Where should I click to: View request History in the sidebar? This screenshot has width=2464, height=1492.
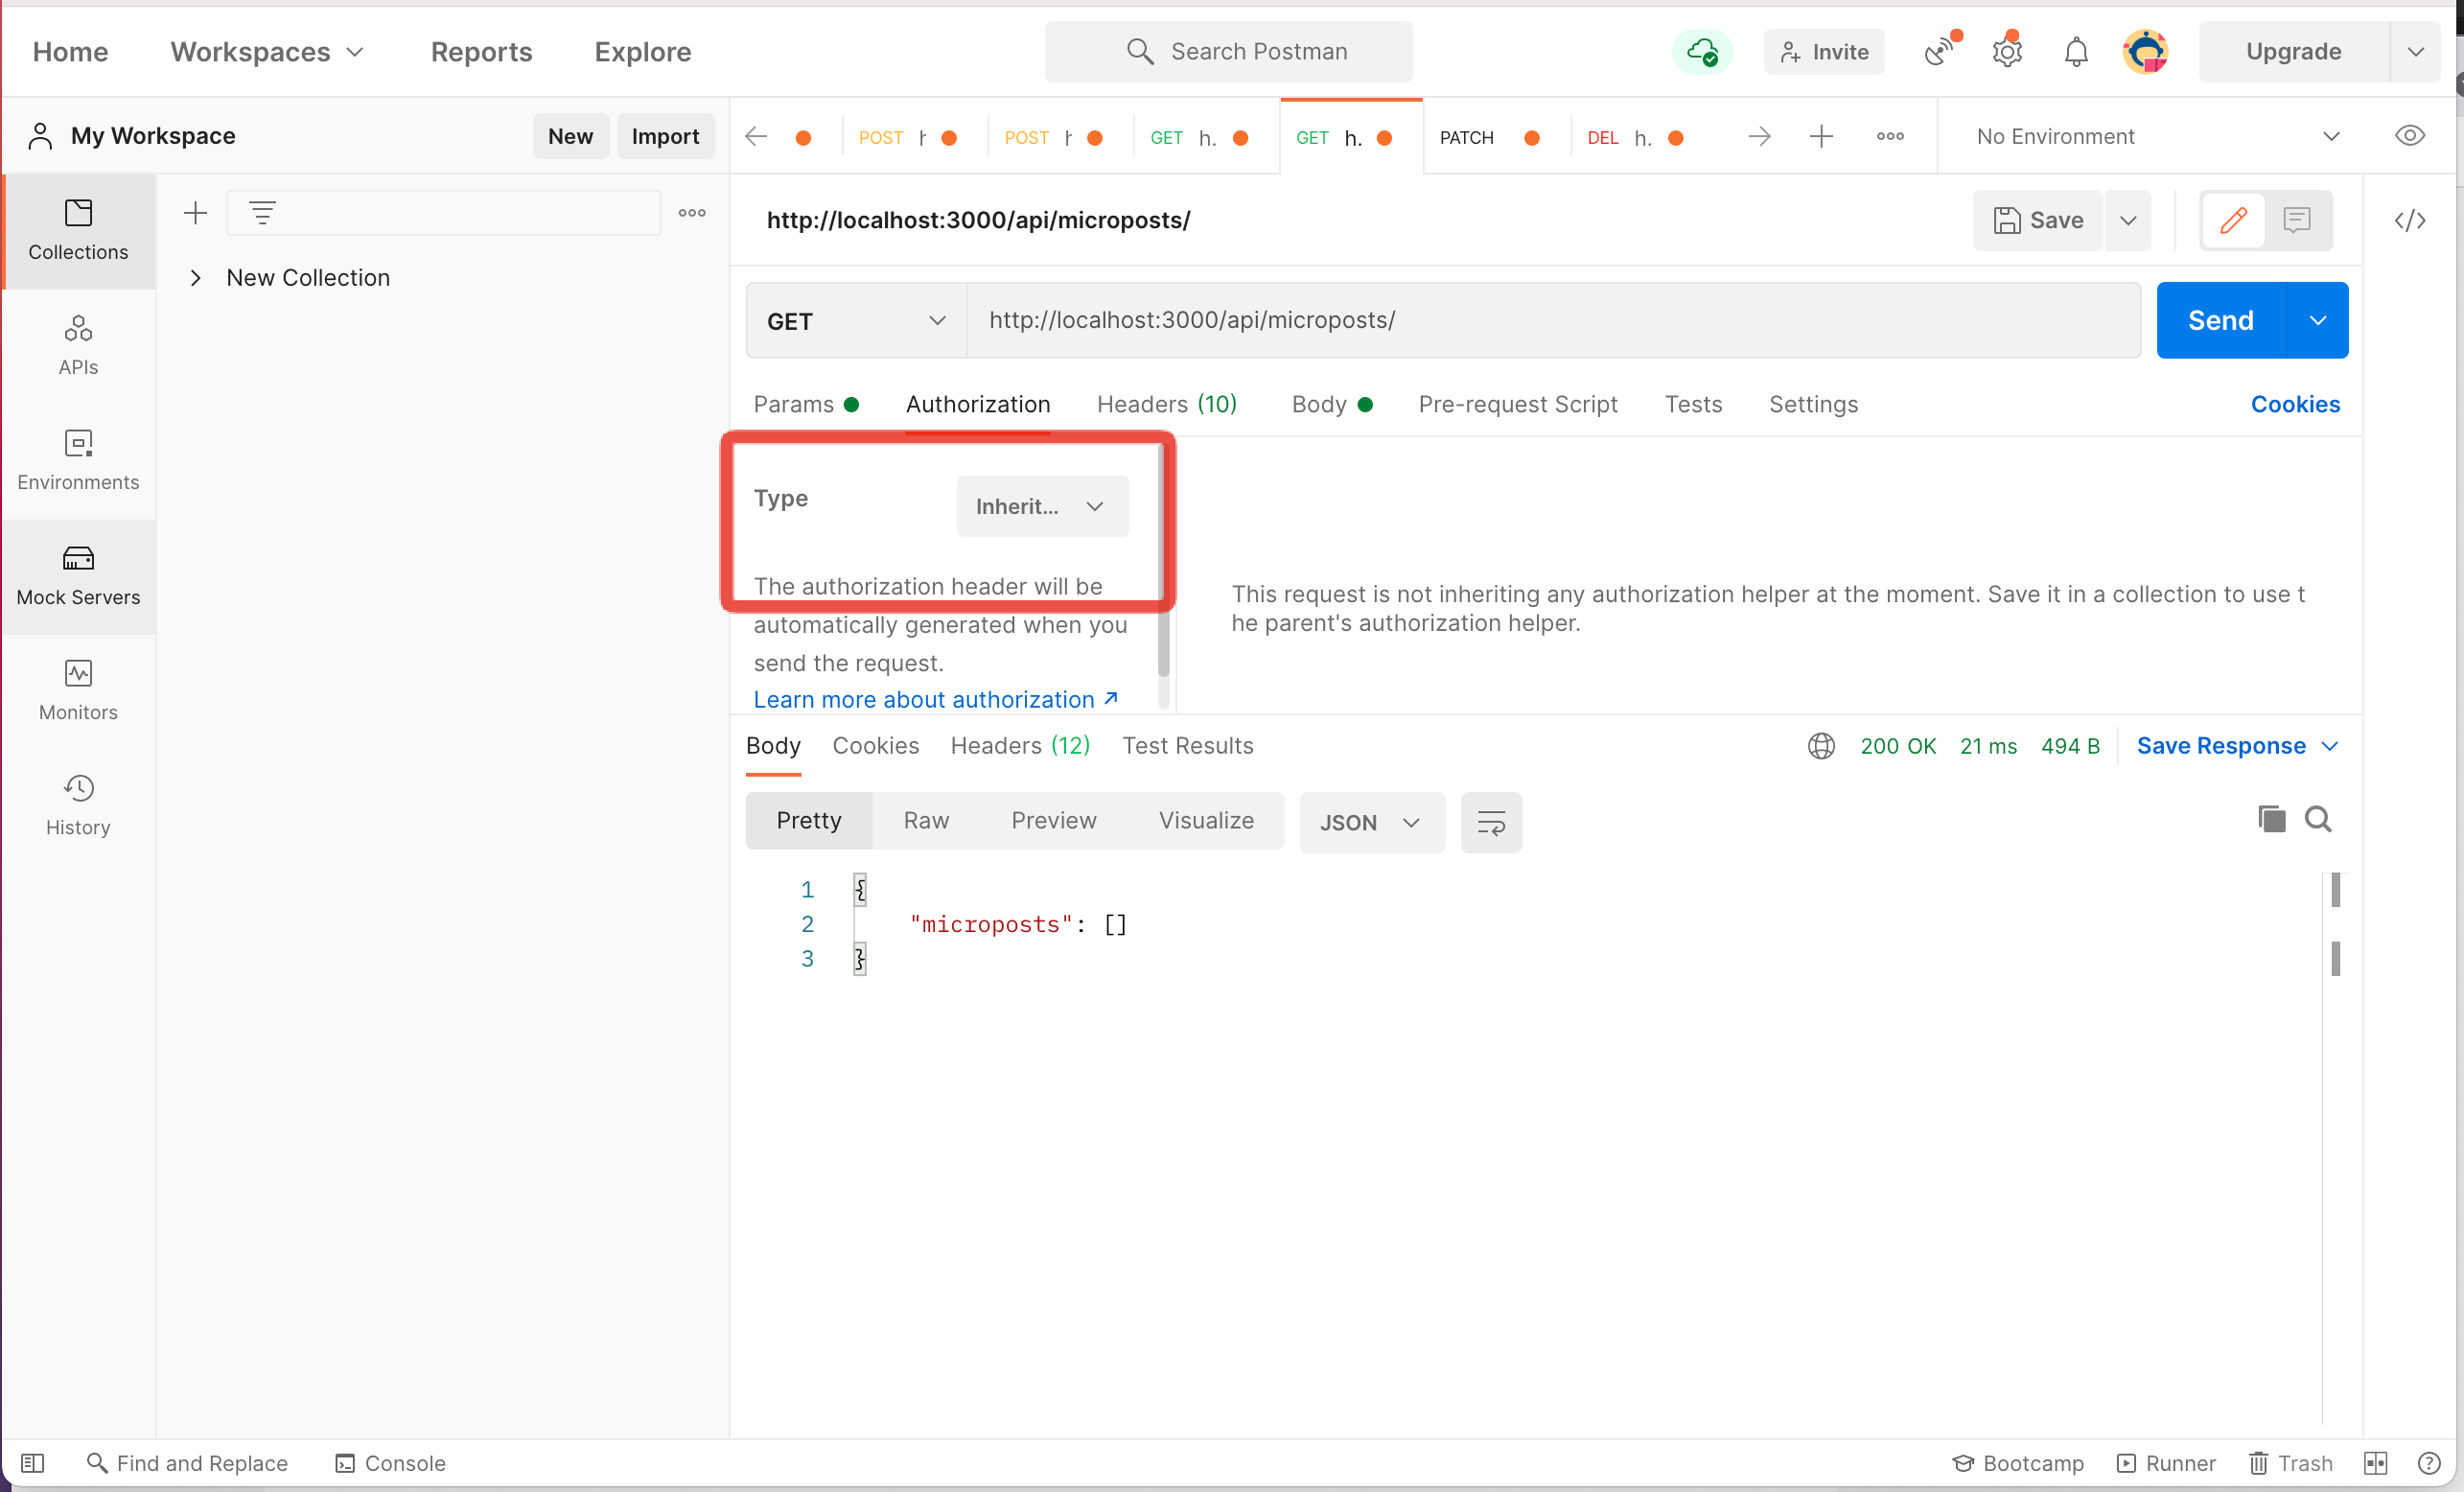point(78,804)
